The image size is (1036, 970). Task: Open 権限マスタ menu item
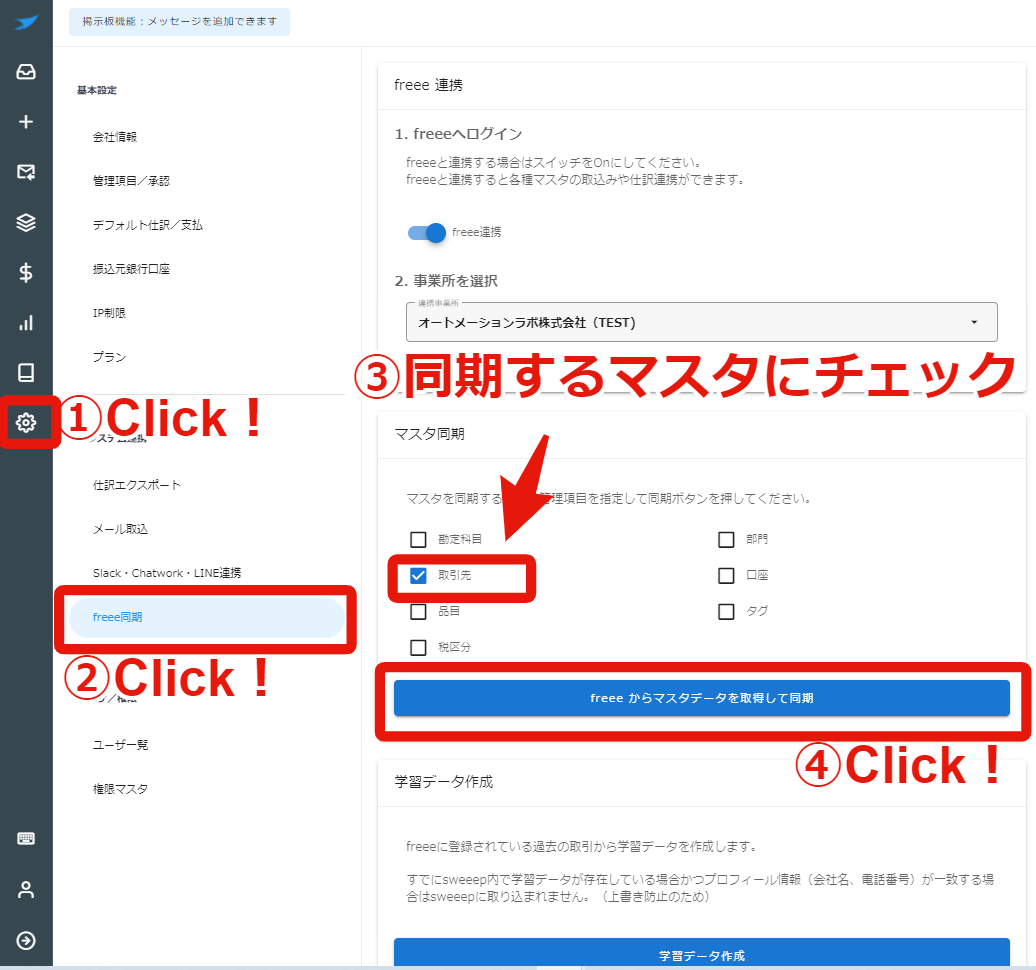[120, 789]
